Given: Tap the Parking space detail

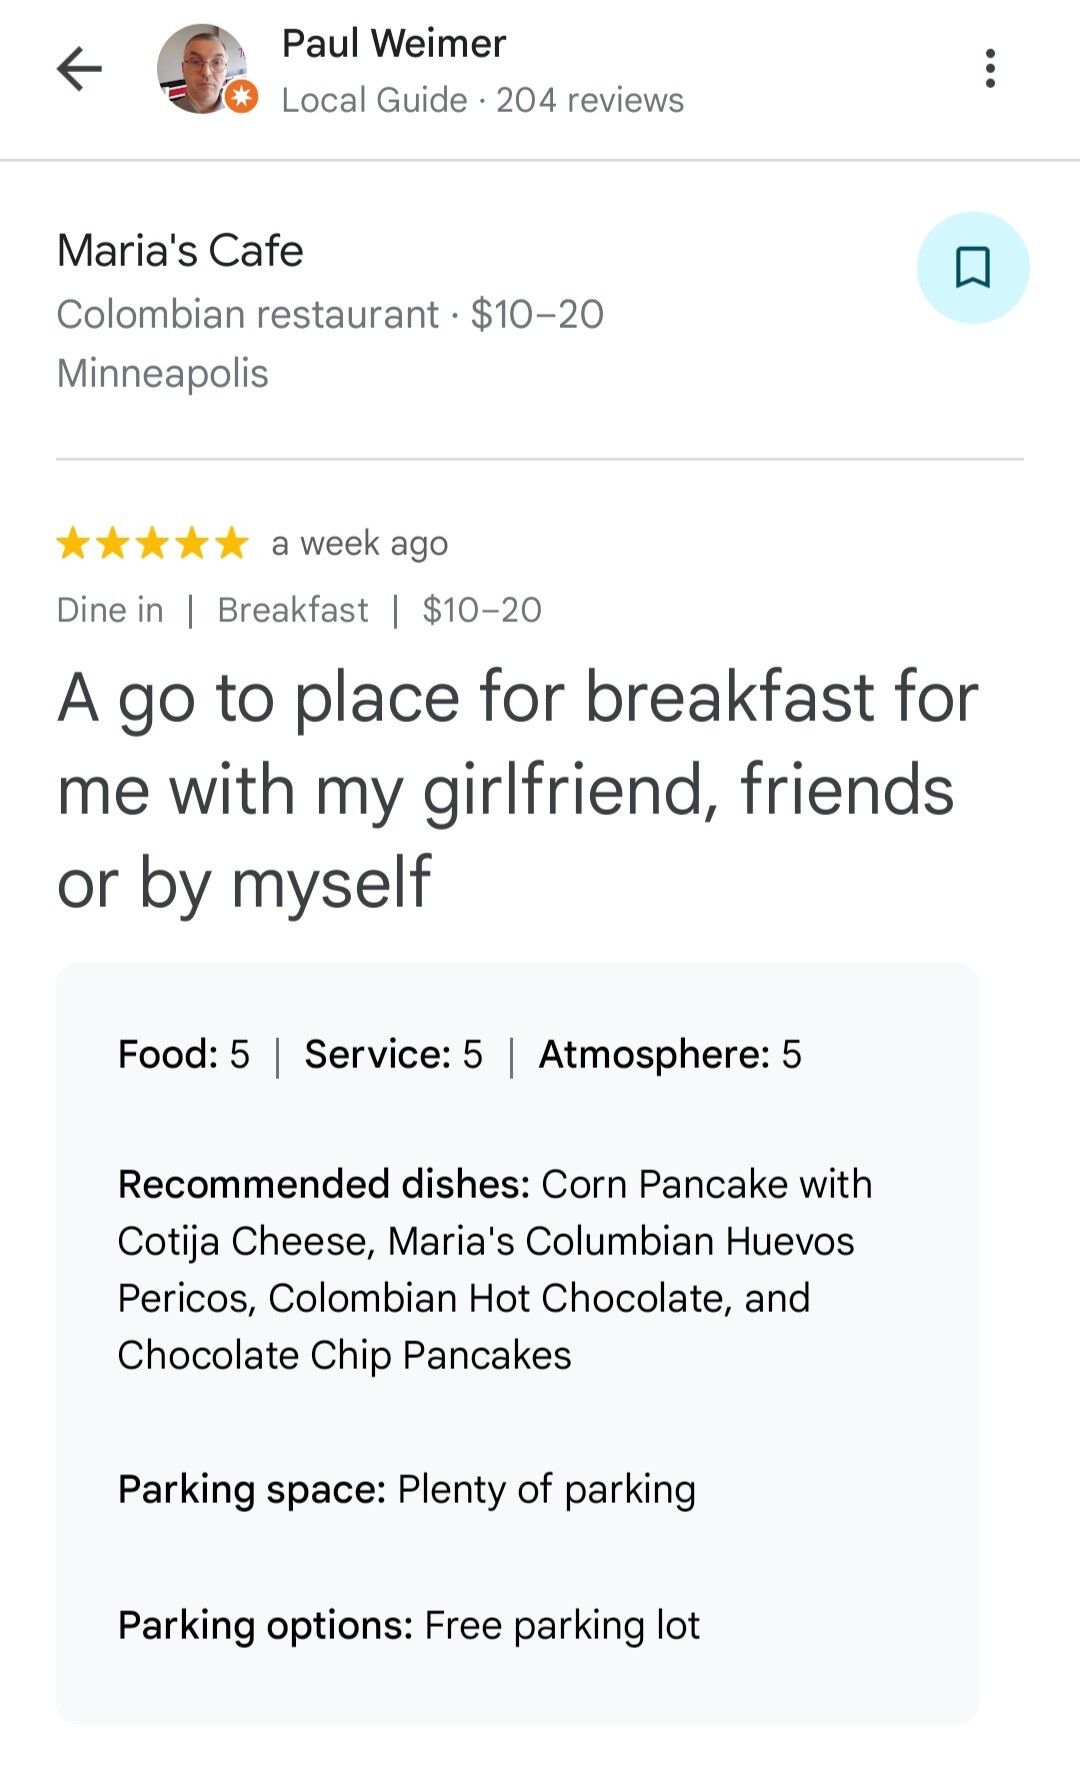Looking at the screenshot, I should click(x=406, y=1490).
